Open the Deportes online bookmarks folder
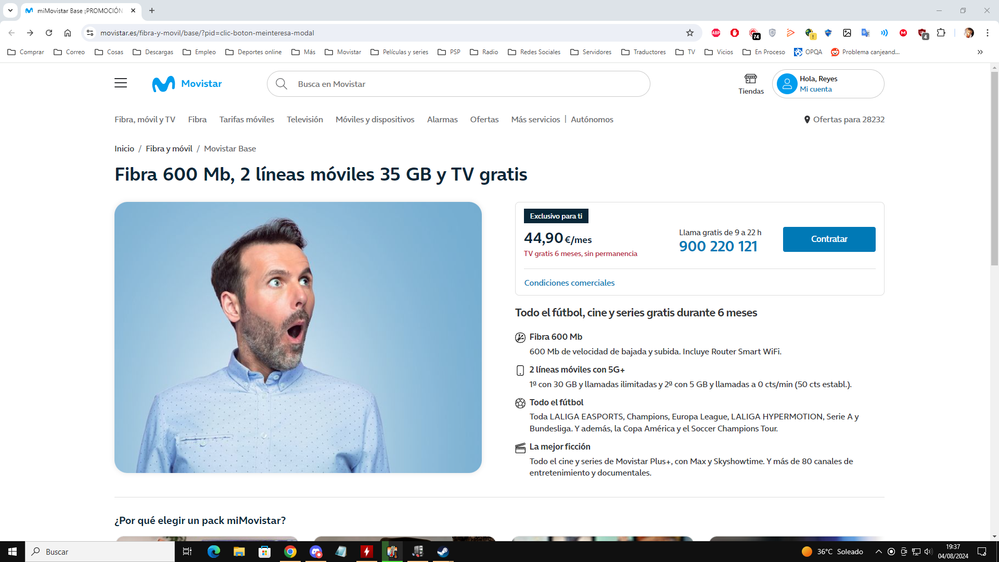The height and width of the screenshot is (562, 999). [x=253, y=52]
